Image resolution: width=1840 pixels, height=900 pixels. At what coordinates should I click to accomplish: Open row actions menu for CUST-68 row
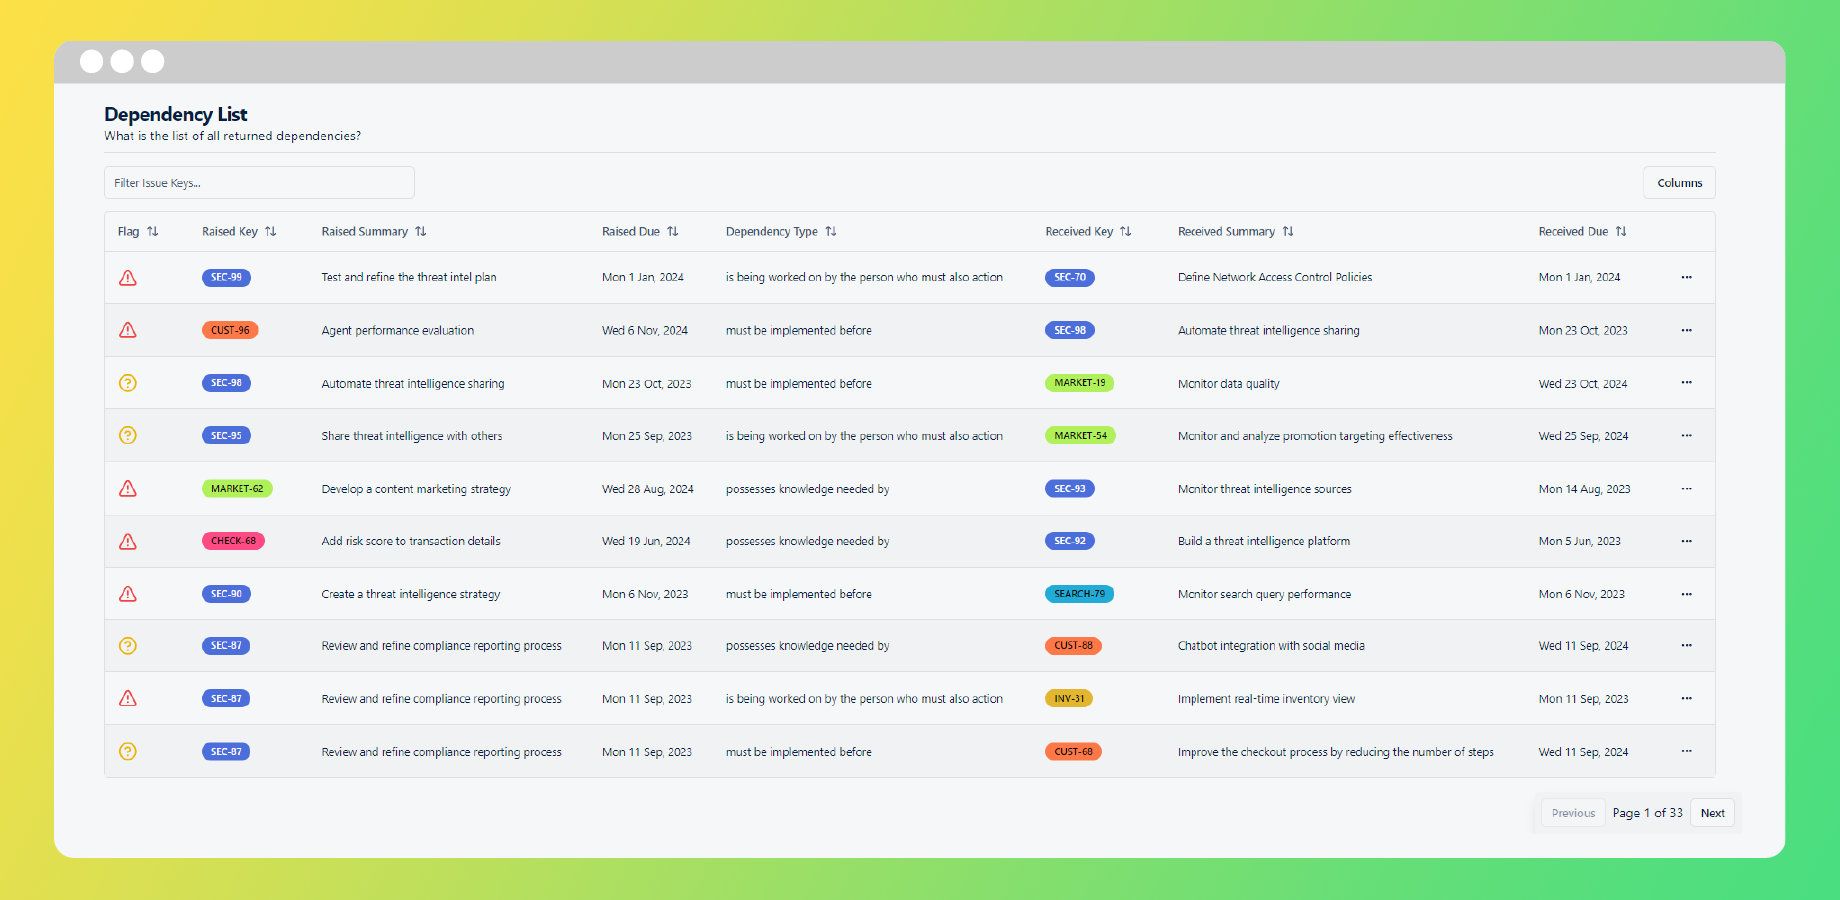click(1687, 751)
